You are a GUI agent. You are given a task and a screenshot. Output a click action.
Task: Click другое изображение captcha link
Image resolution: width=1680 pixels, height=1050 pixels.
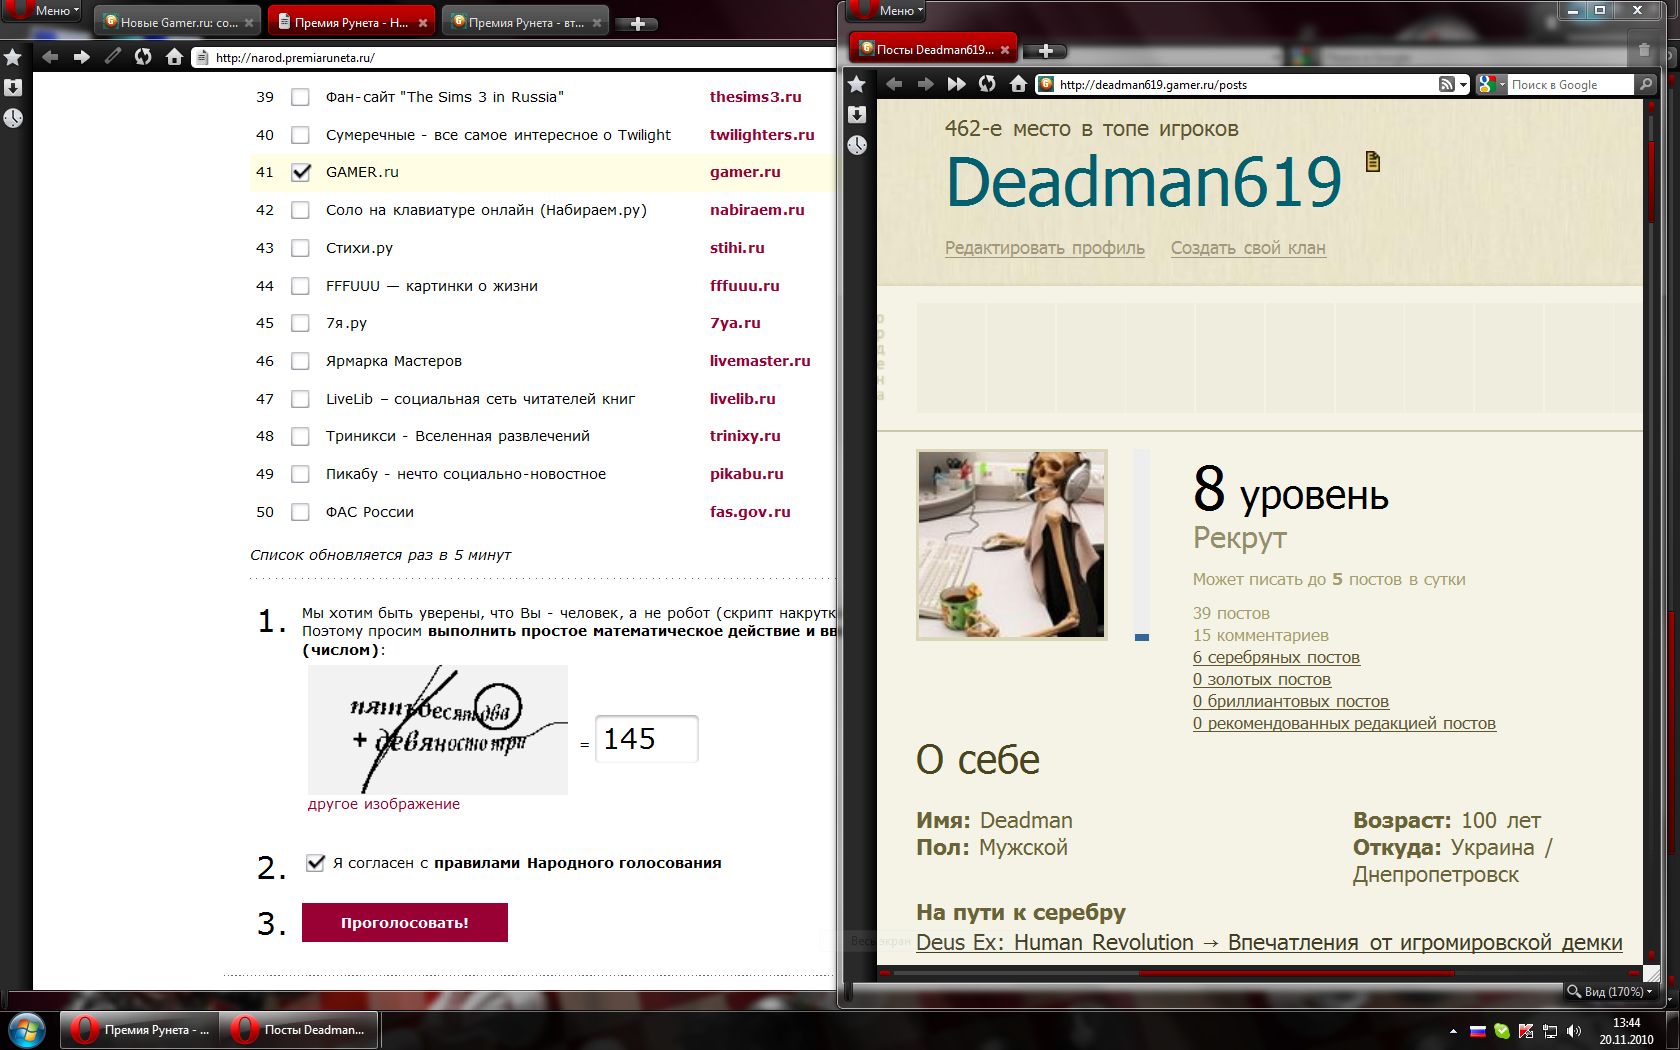pyautogui.click(x=384, y=804)
